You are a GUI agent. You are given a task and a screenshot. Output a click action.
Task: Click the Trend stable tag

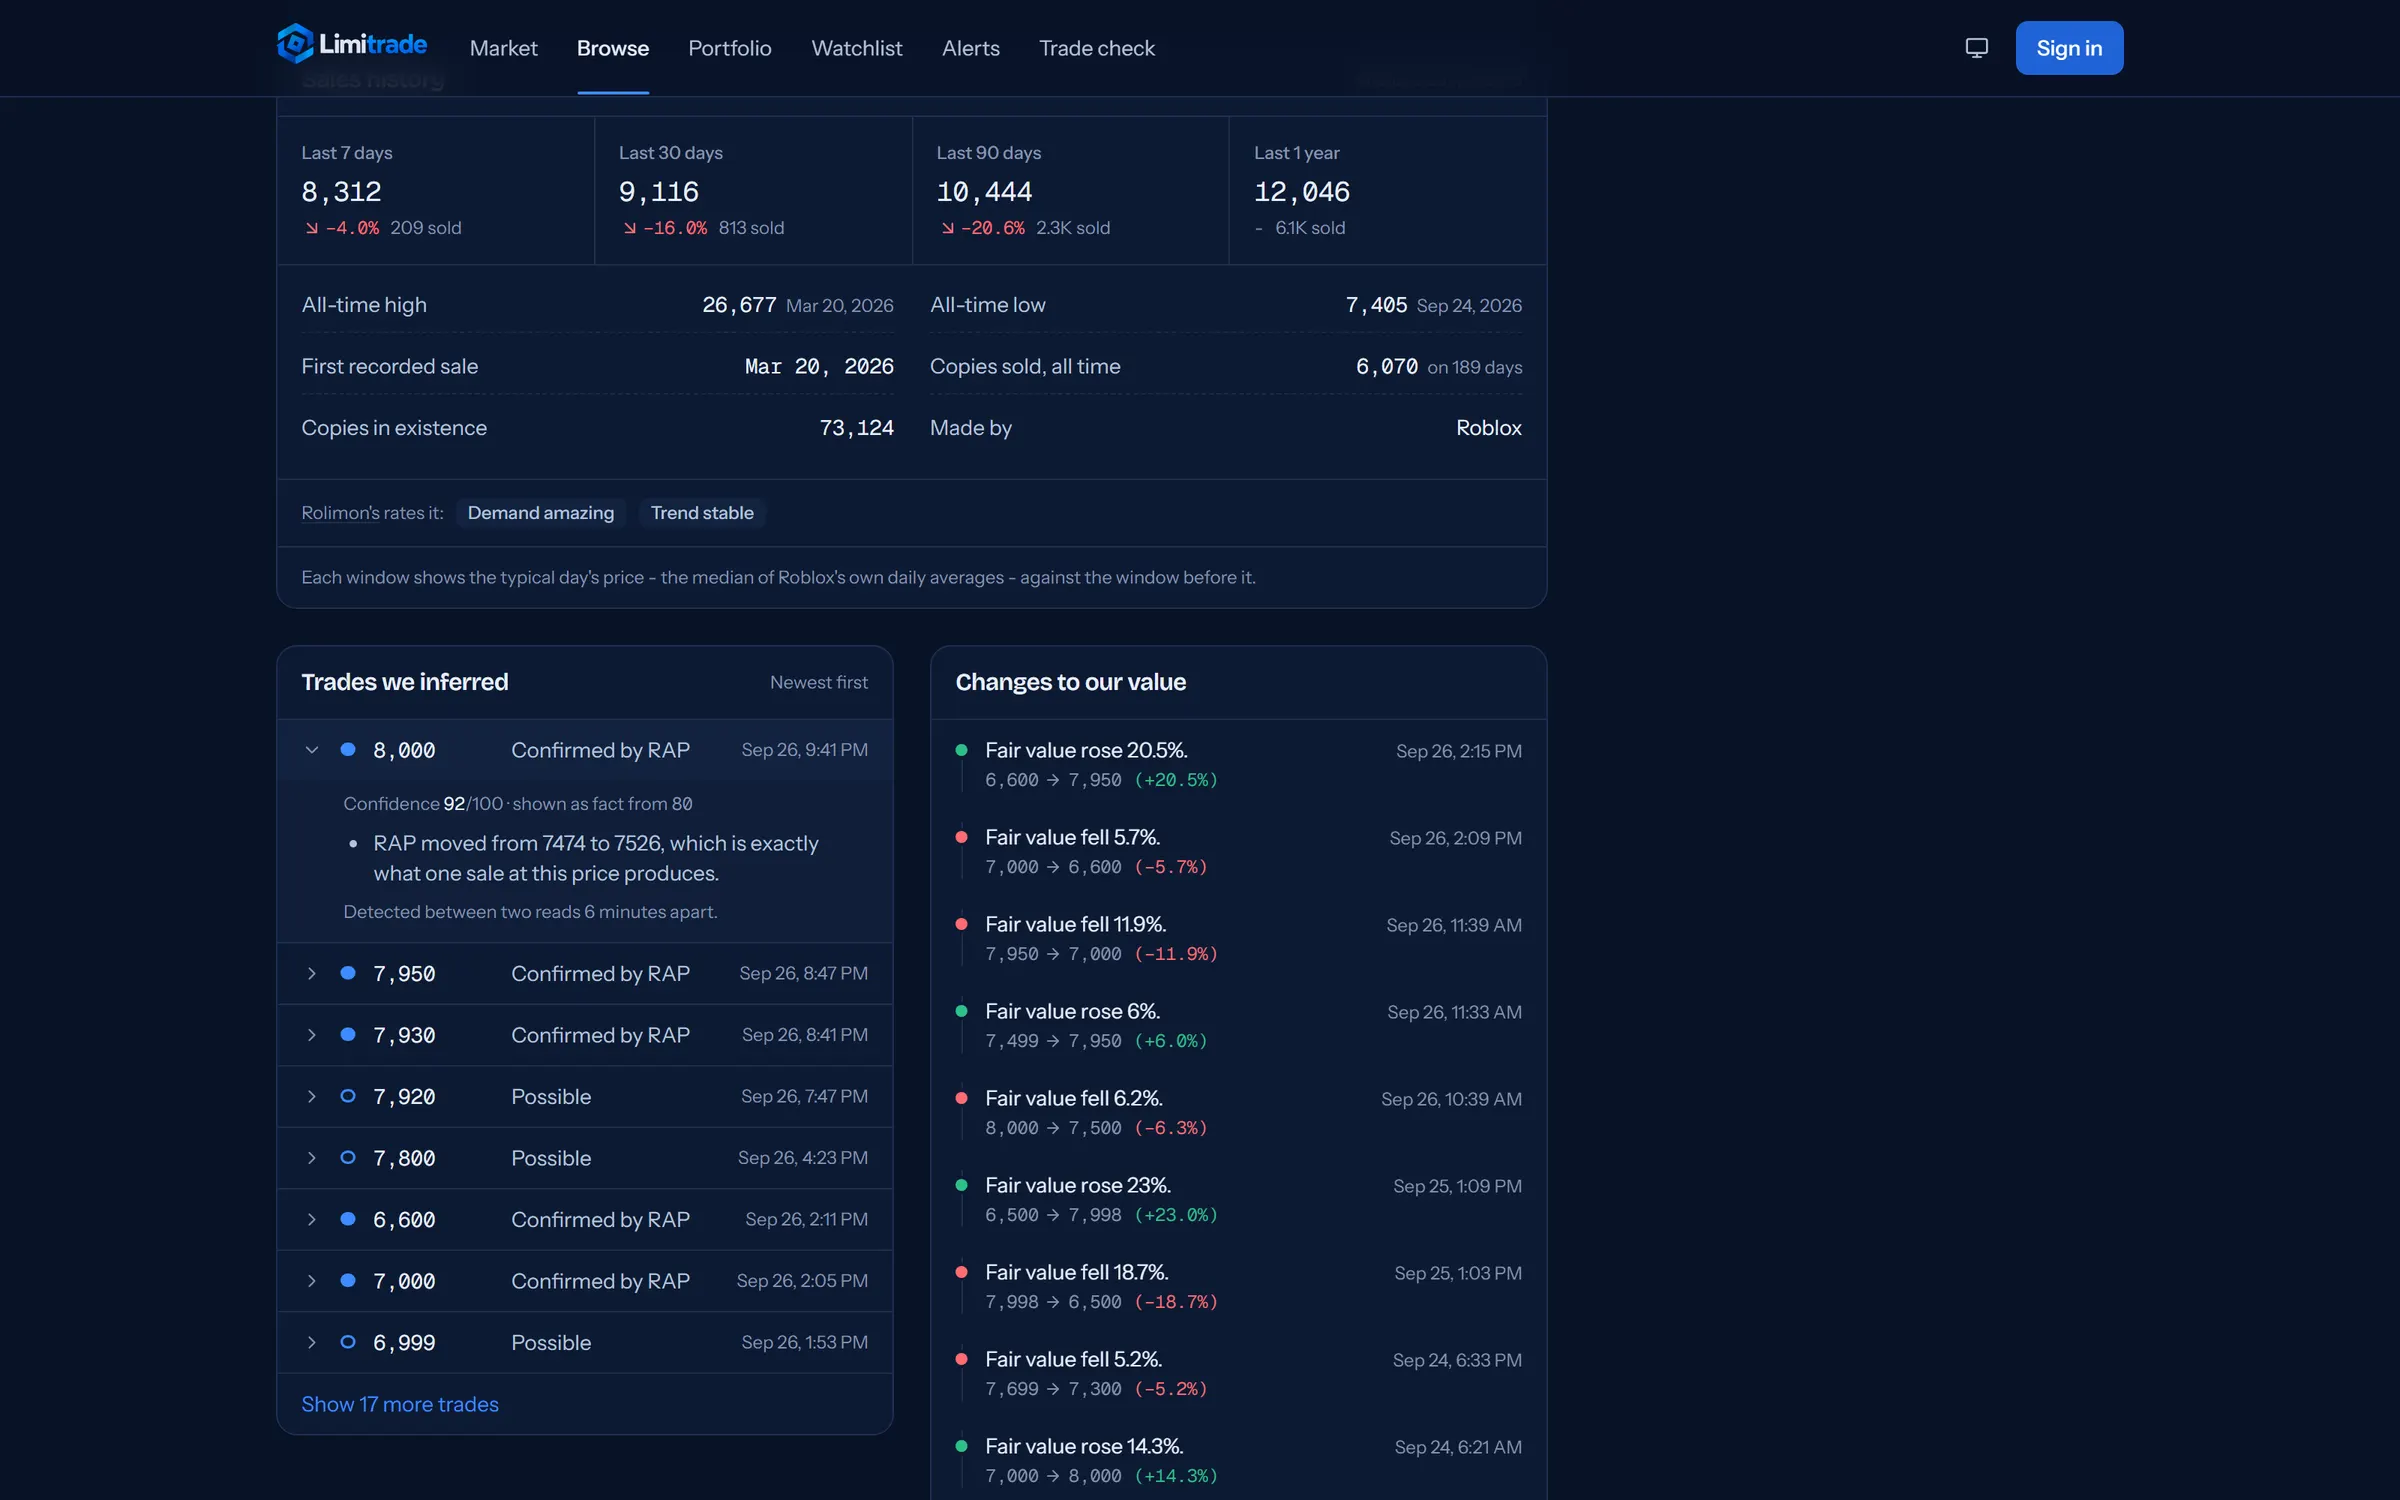tap(702, 513)
